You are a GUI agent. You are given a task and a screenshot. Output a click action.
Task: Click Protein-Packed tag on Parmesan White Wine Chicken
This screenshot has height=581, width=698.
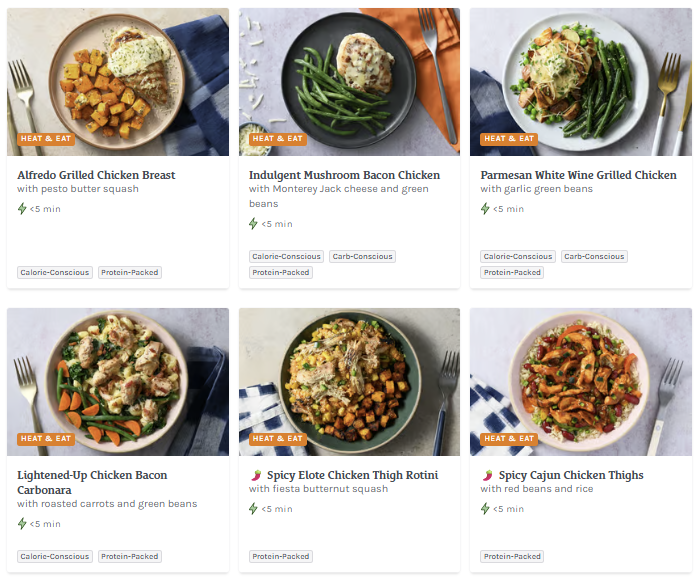512,272
